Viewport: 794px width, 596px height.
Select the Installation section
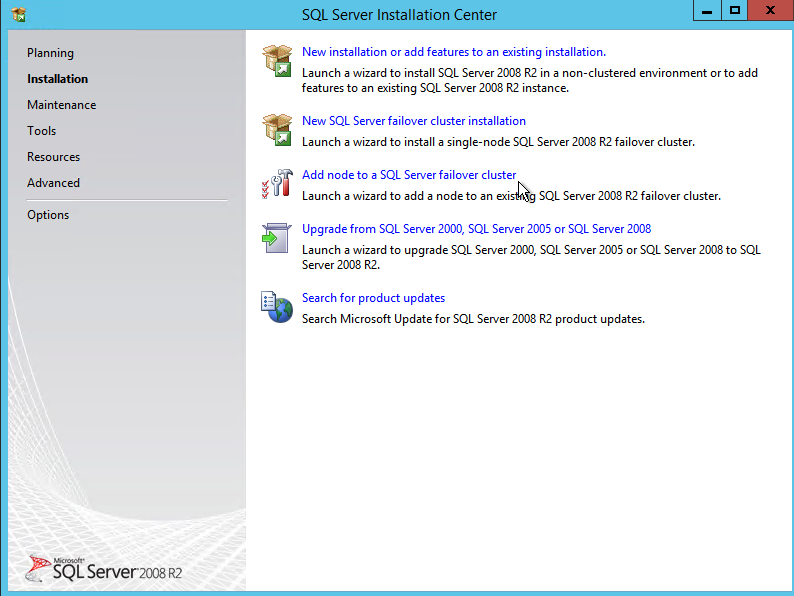click(x=57, y=79)
